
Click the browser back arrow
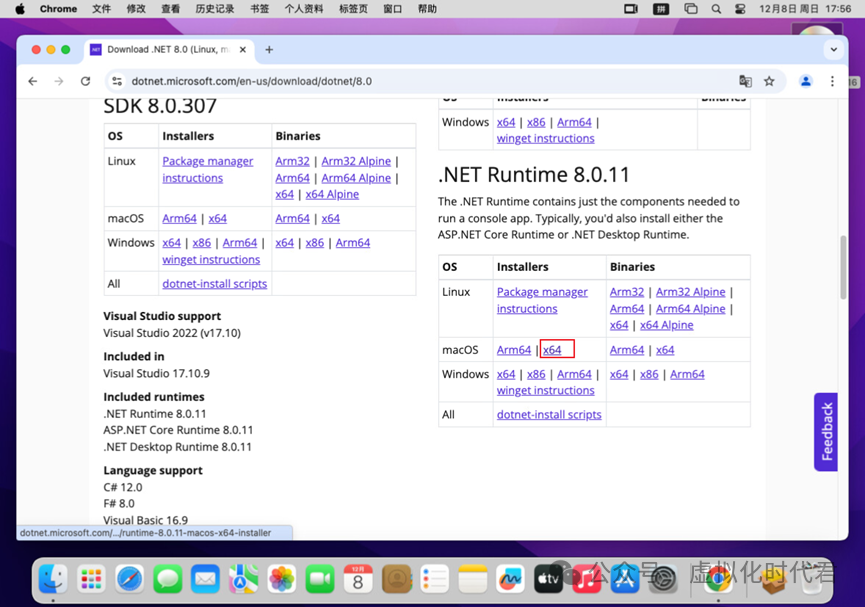tap(33, 81)
